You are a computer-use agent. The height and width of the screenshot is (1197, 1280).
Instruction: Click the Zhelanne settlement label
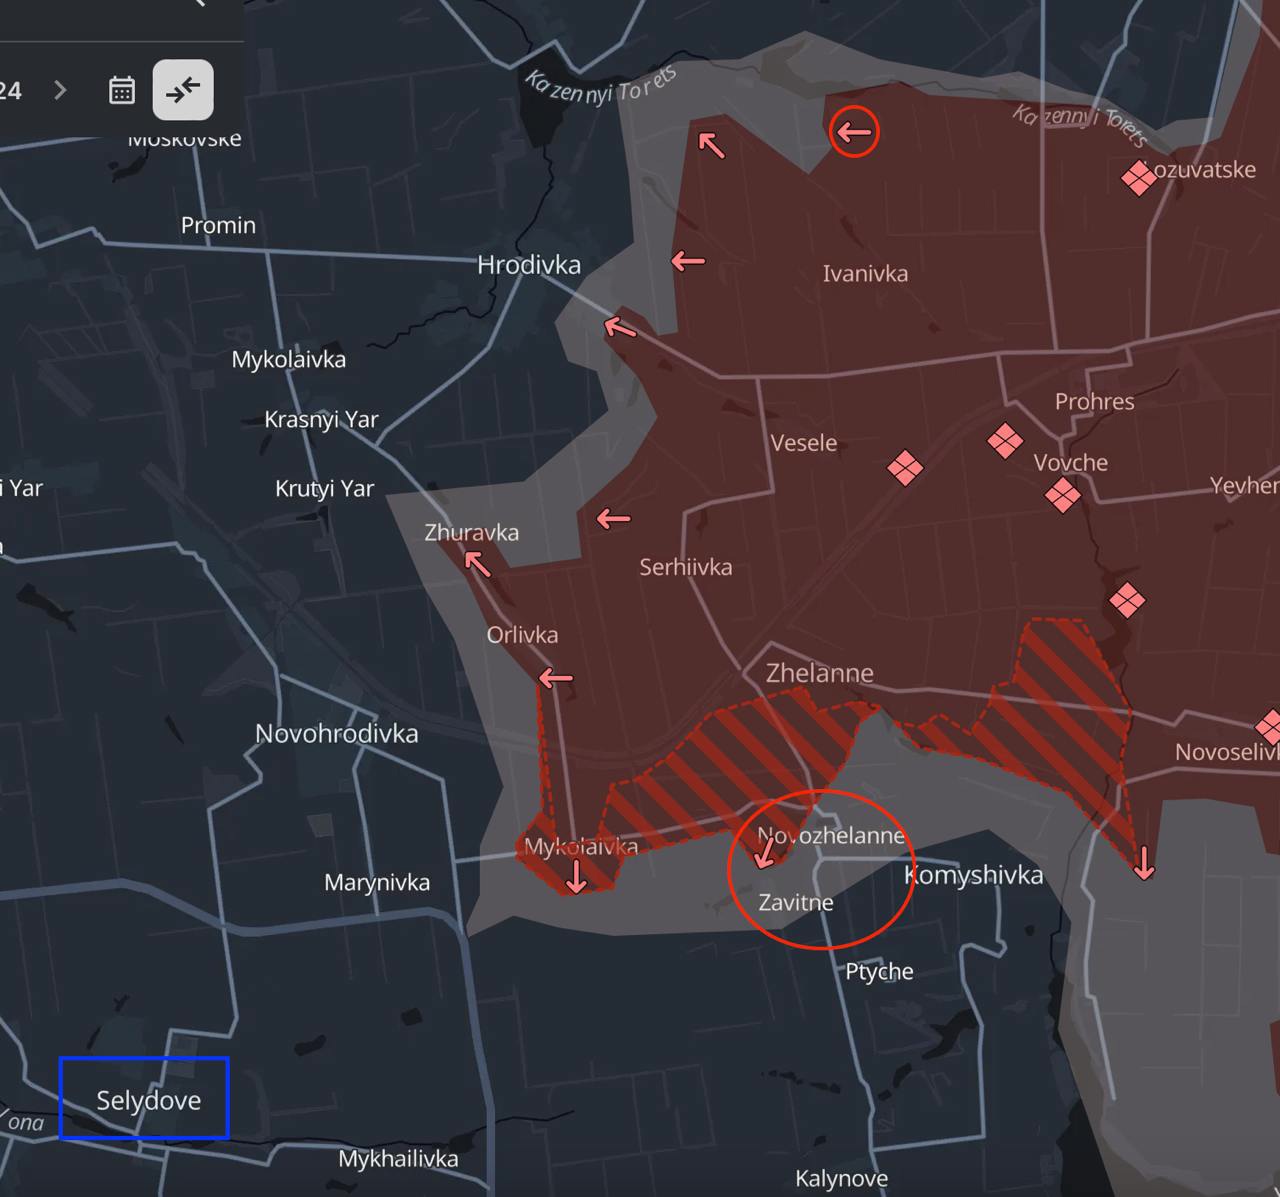[x=819, y=673]
